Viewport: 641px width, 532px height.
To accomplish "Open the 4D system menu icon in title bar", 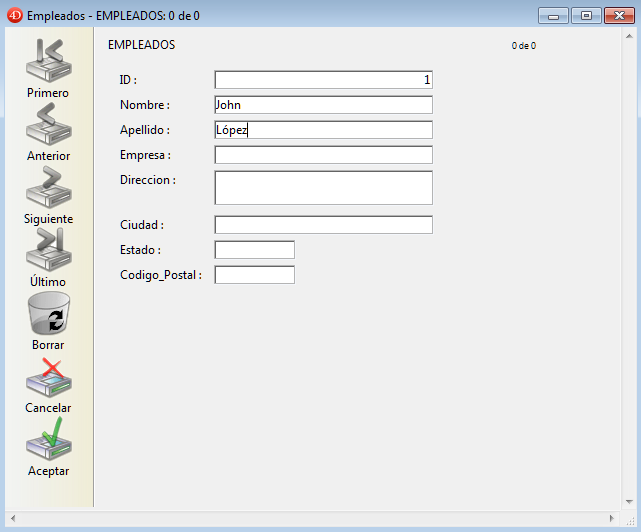I will pos(14,16).
